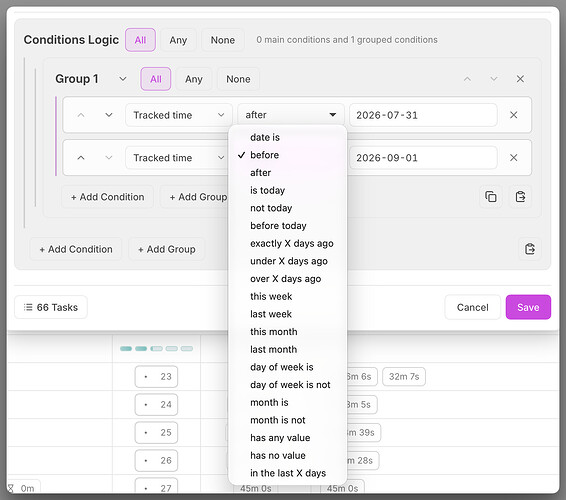Choose 'day of week is' operator
Image resolution: width=566 pixels, height=500 pixels.
coord(288,367)
